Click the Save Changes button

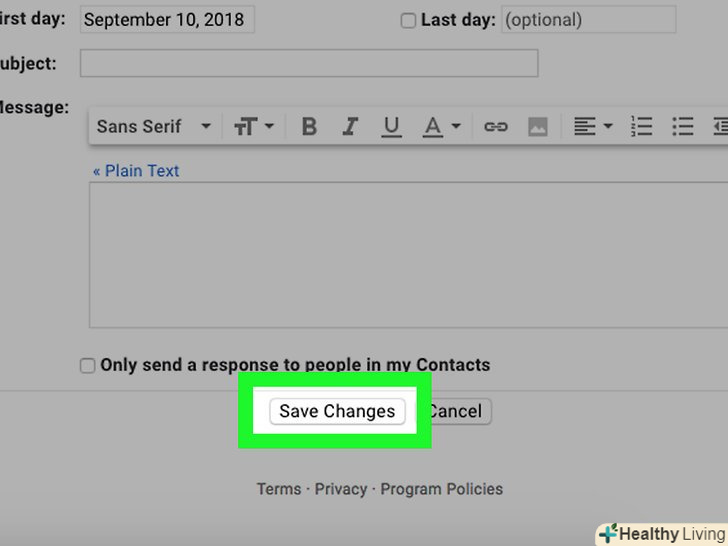(337, 411)
